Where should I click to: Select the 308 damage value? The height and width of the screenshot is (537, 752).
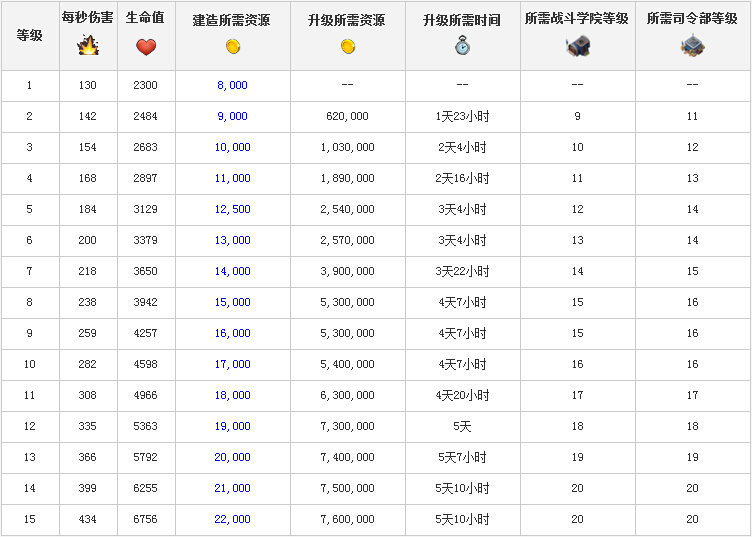click(x=88, y=396)
